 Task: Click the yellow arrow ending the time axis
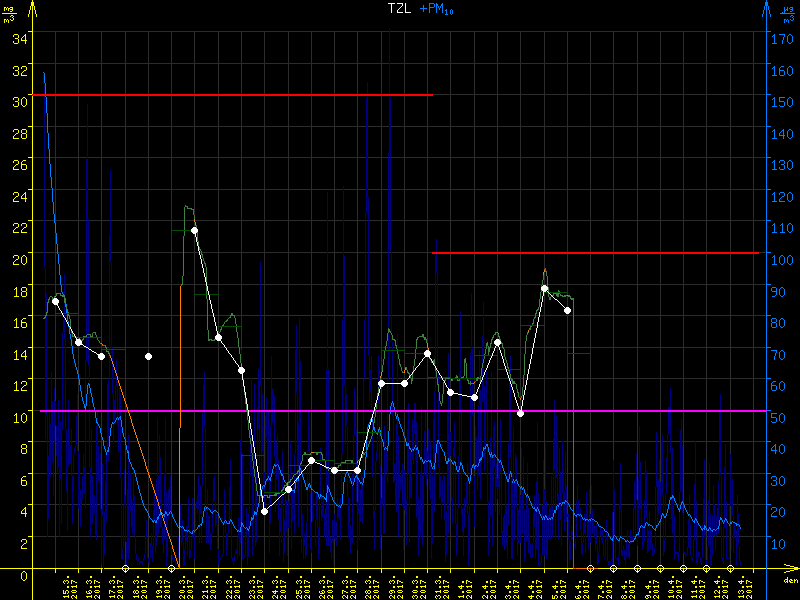(791, 568)
